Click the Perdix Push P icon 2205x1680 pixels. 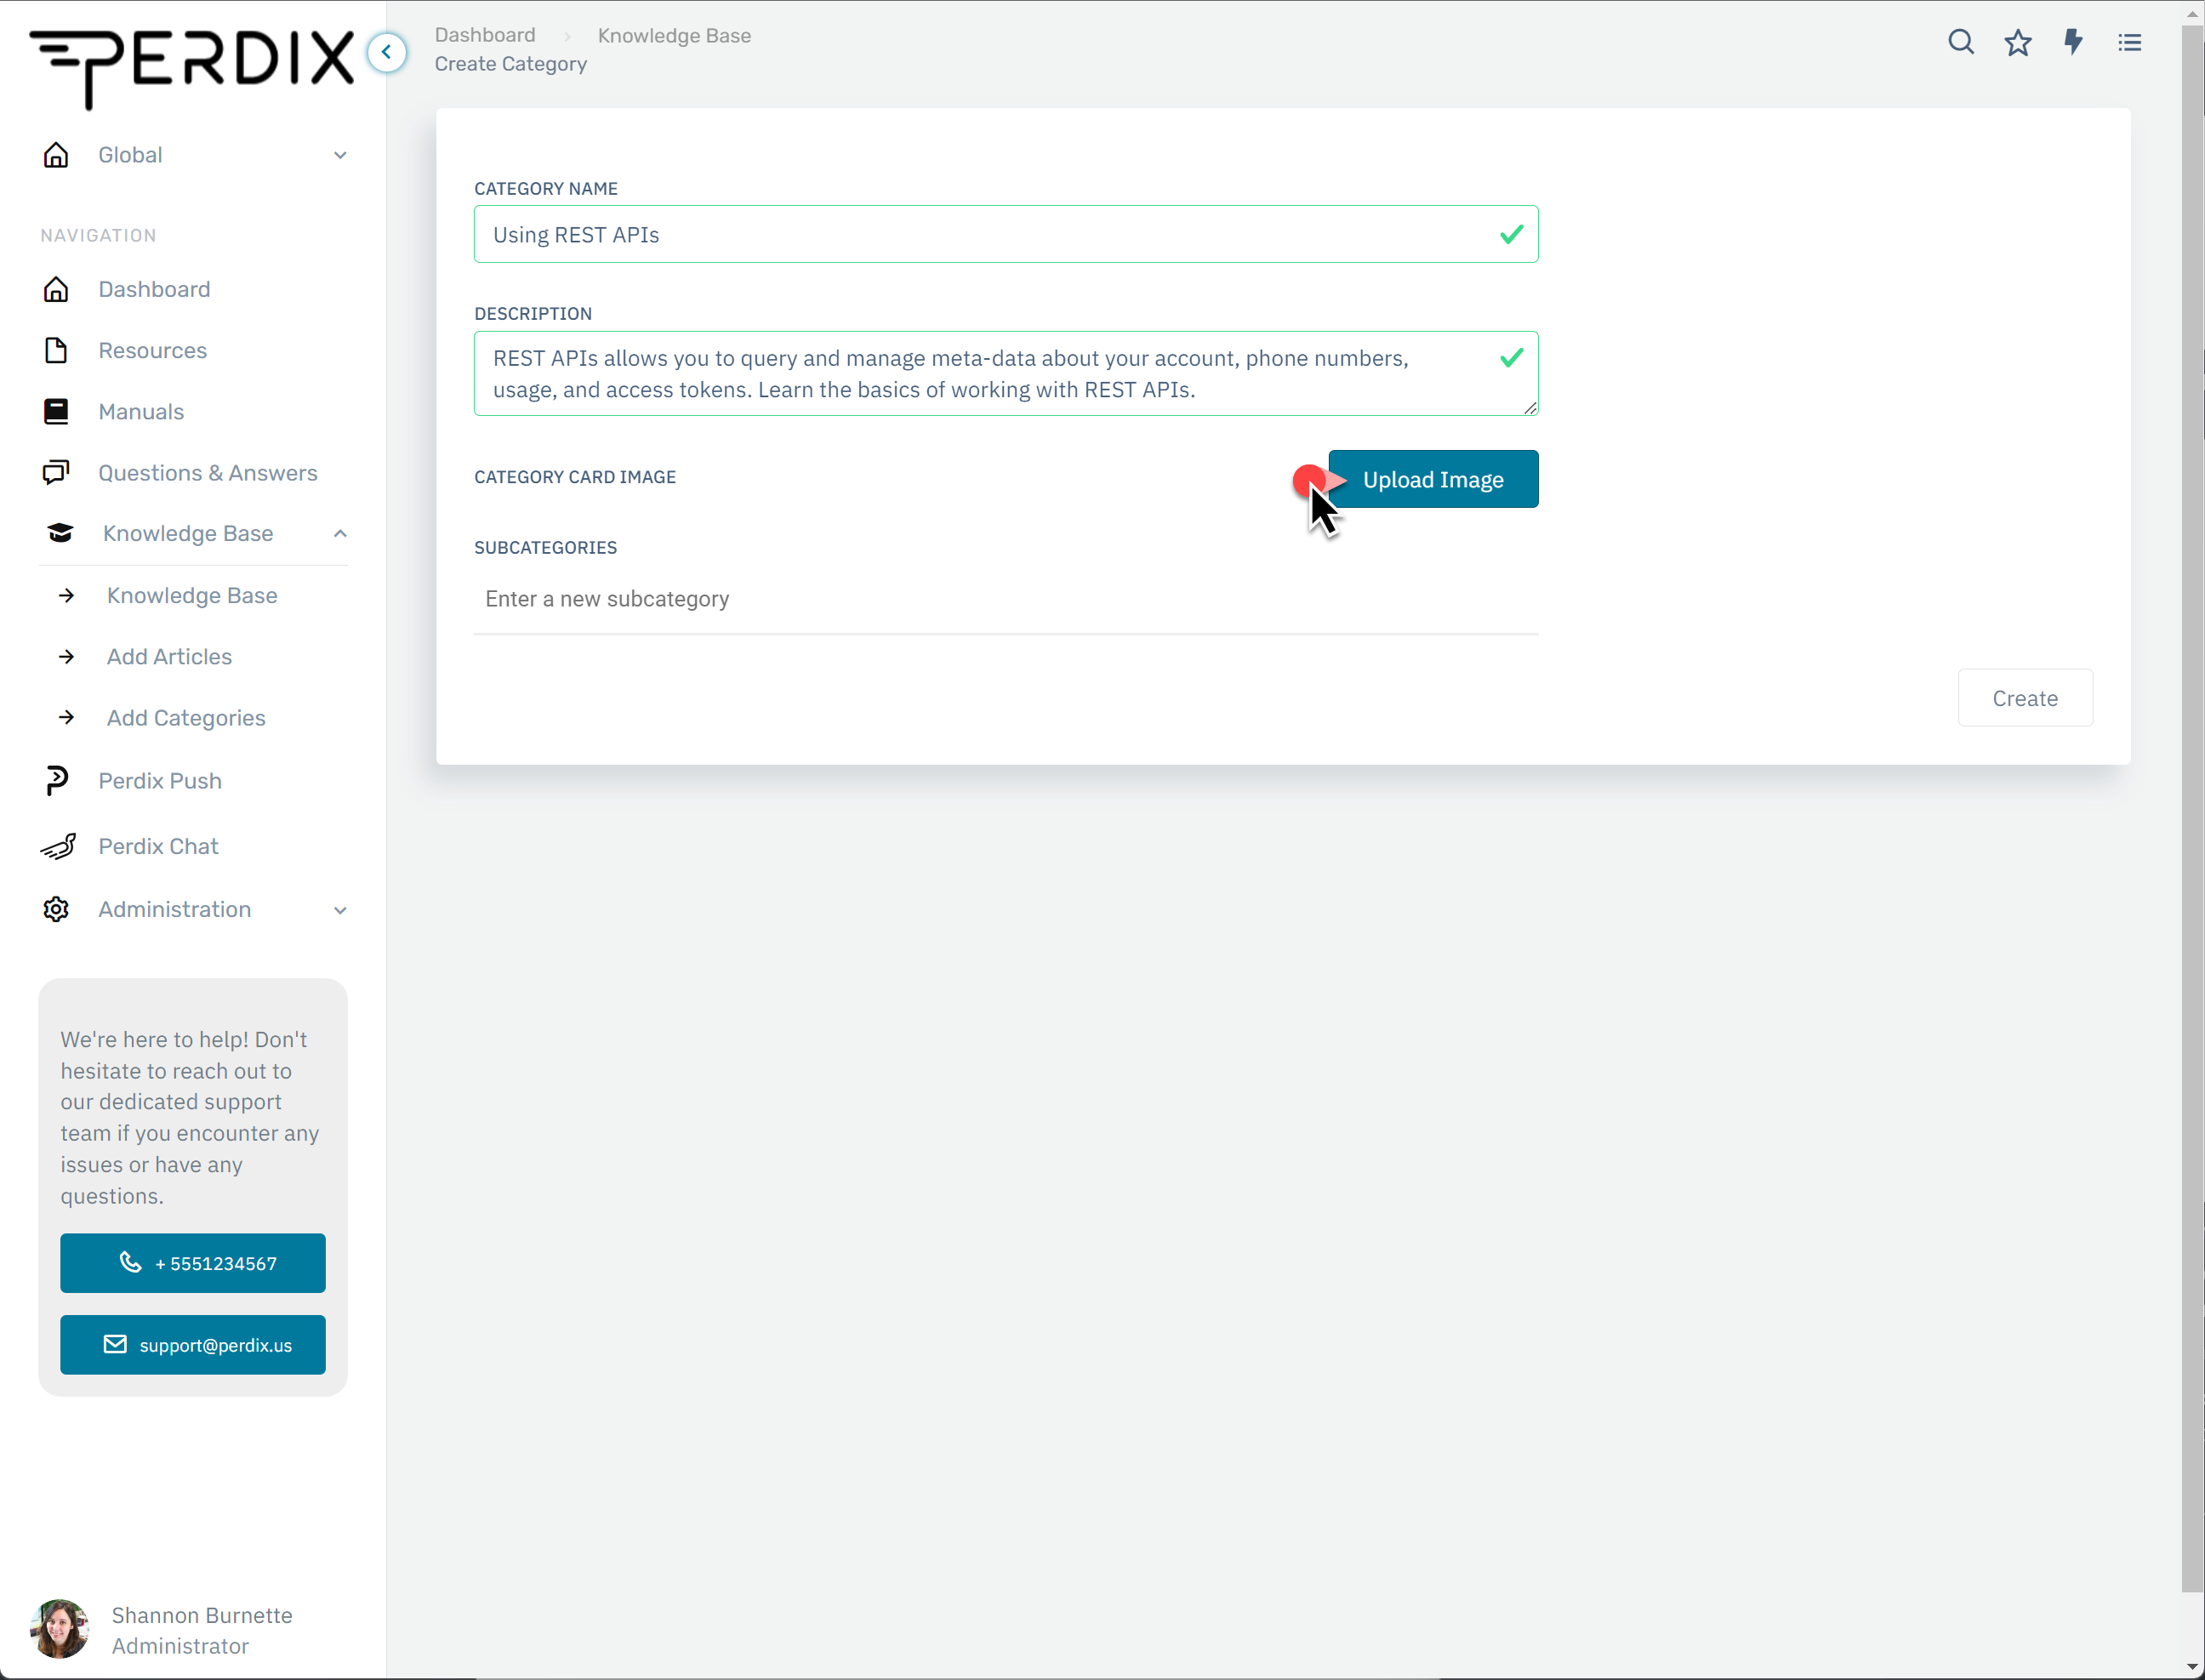(x=56, y=780)
